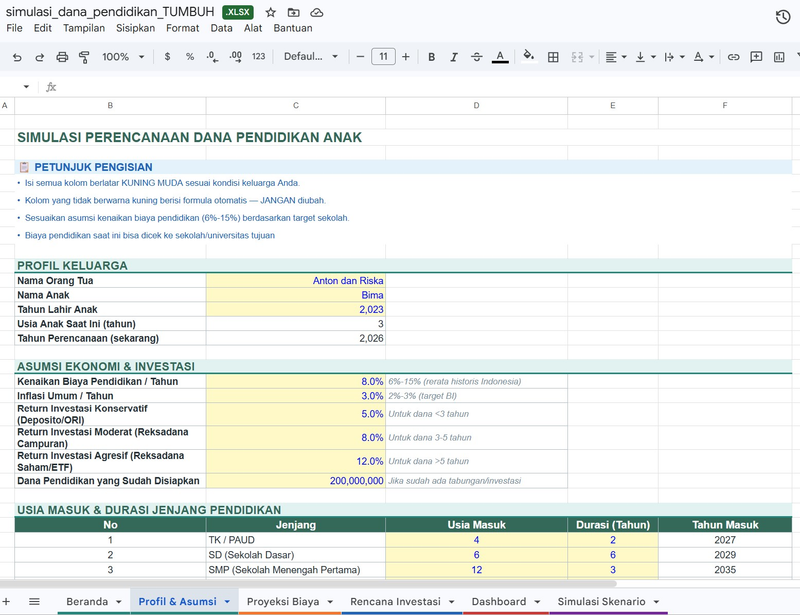Select column C header
The height and width of the screenshot is (615, 800).
296,106
